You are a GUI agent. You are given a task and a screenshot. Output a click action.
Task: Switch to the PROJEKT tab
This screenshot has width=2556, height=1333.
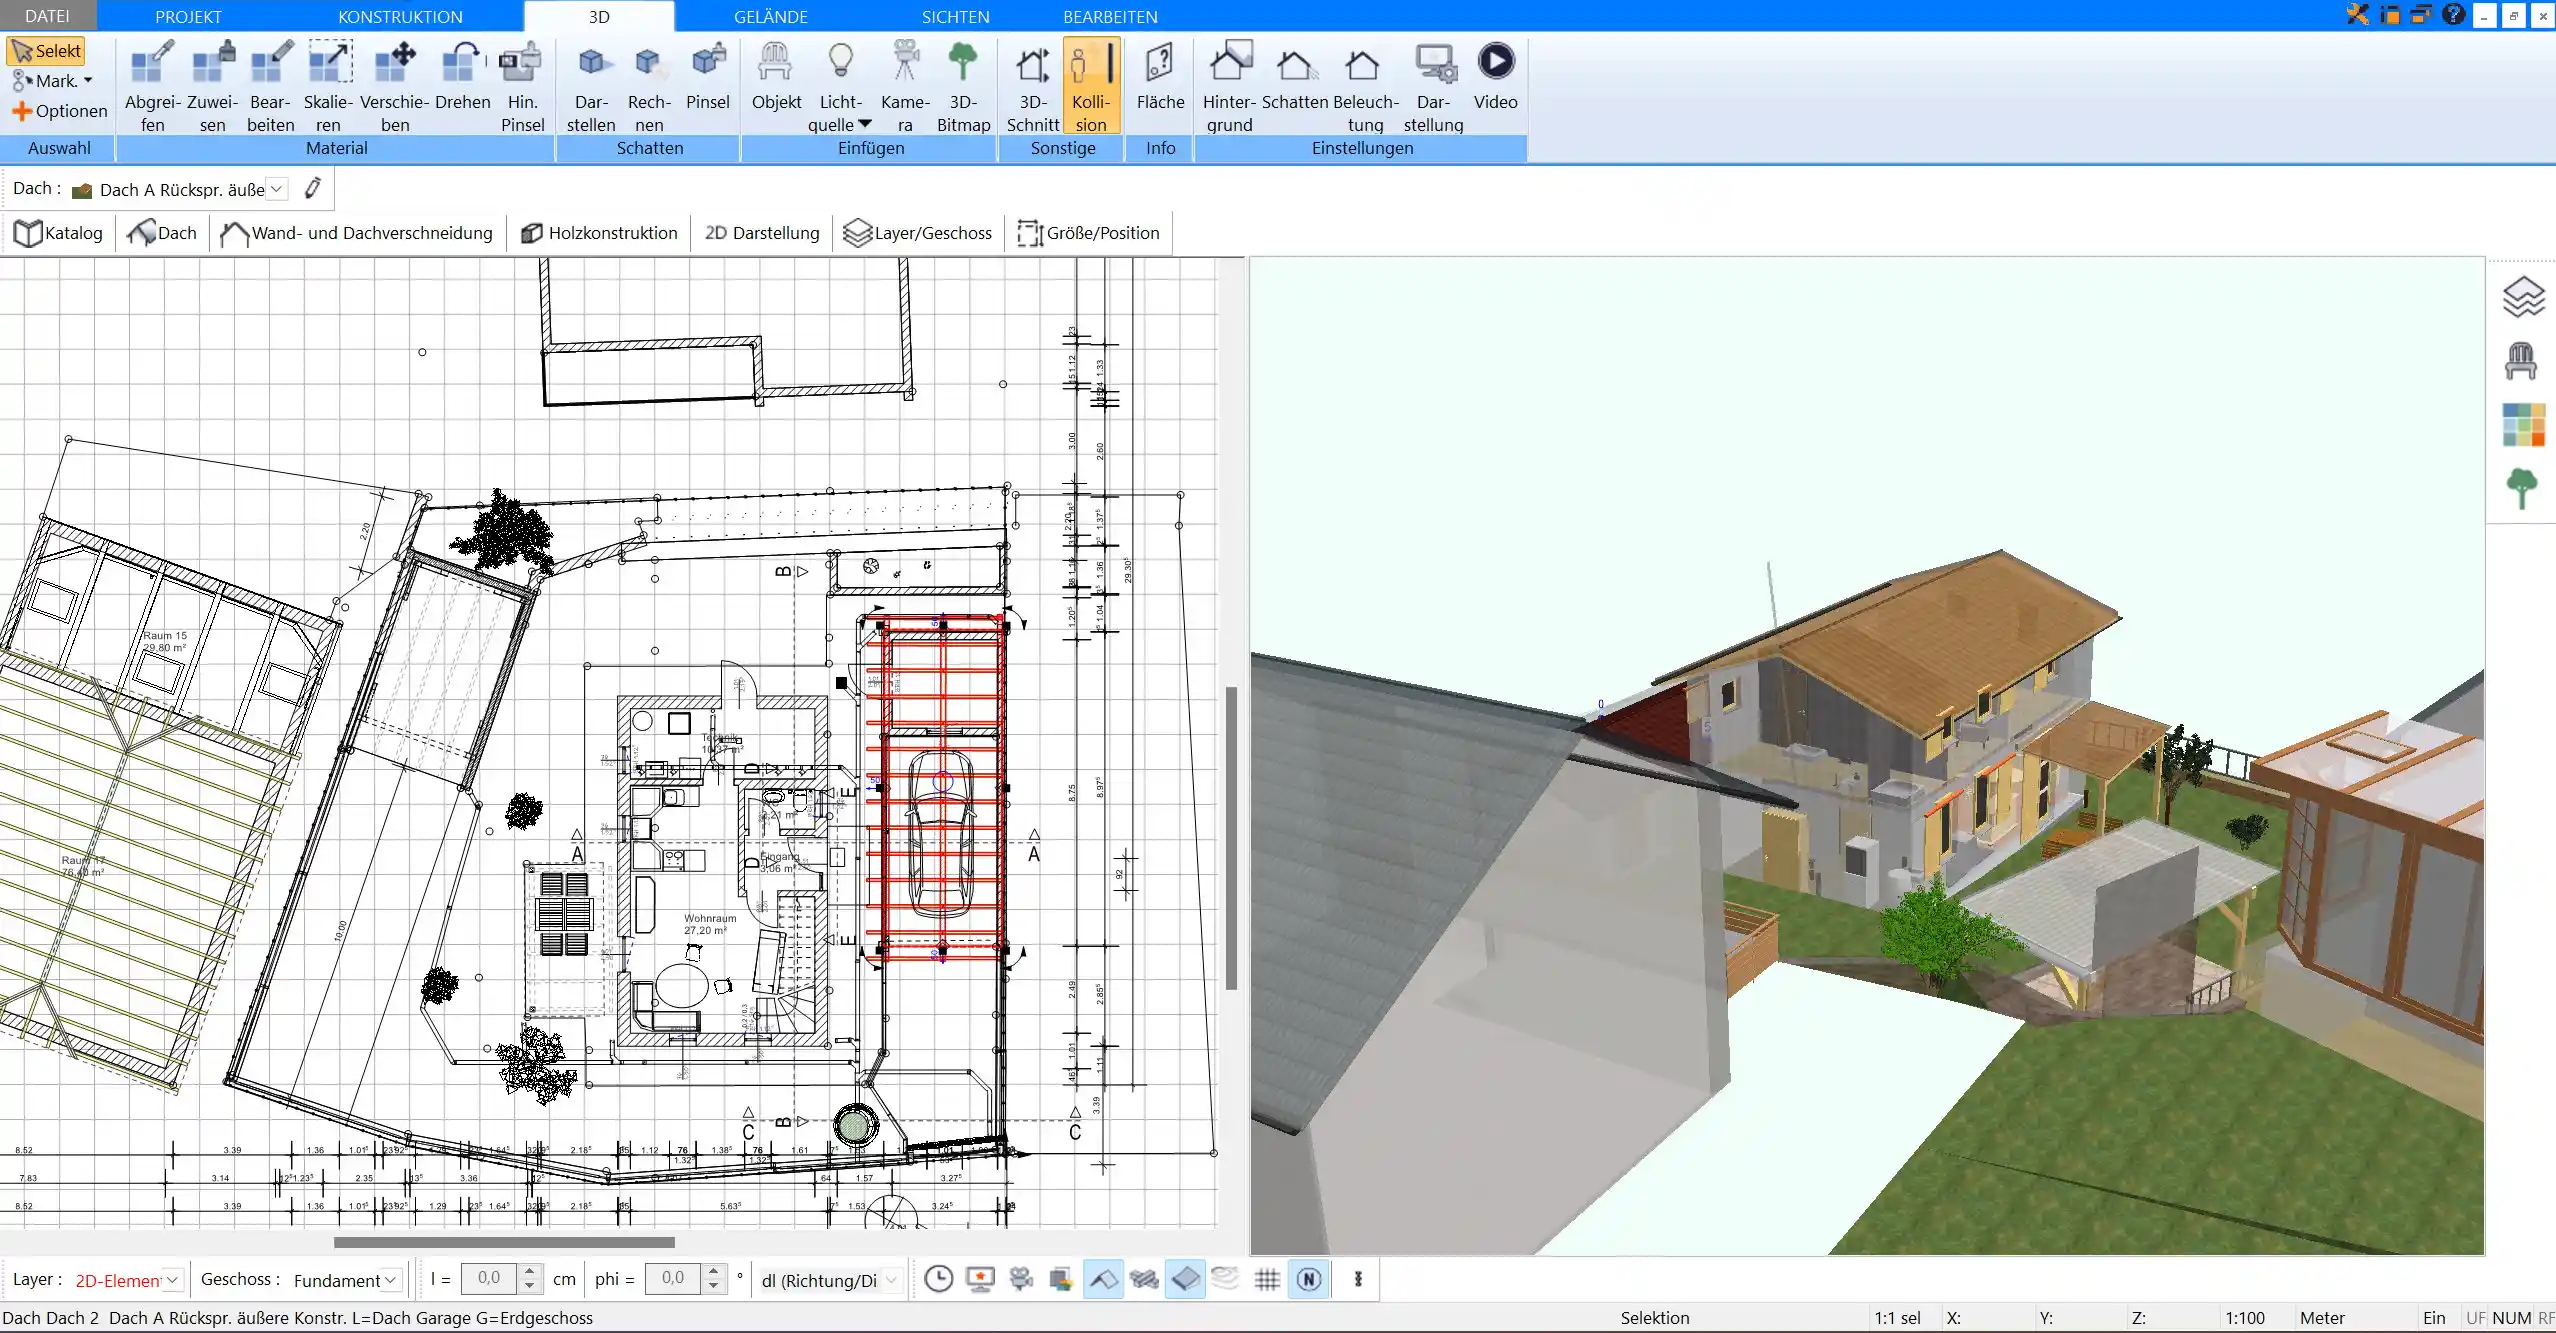(188, 16)
